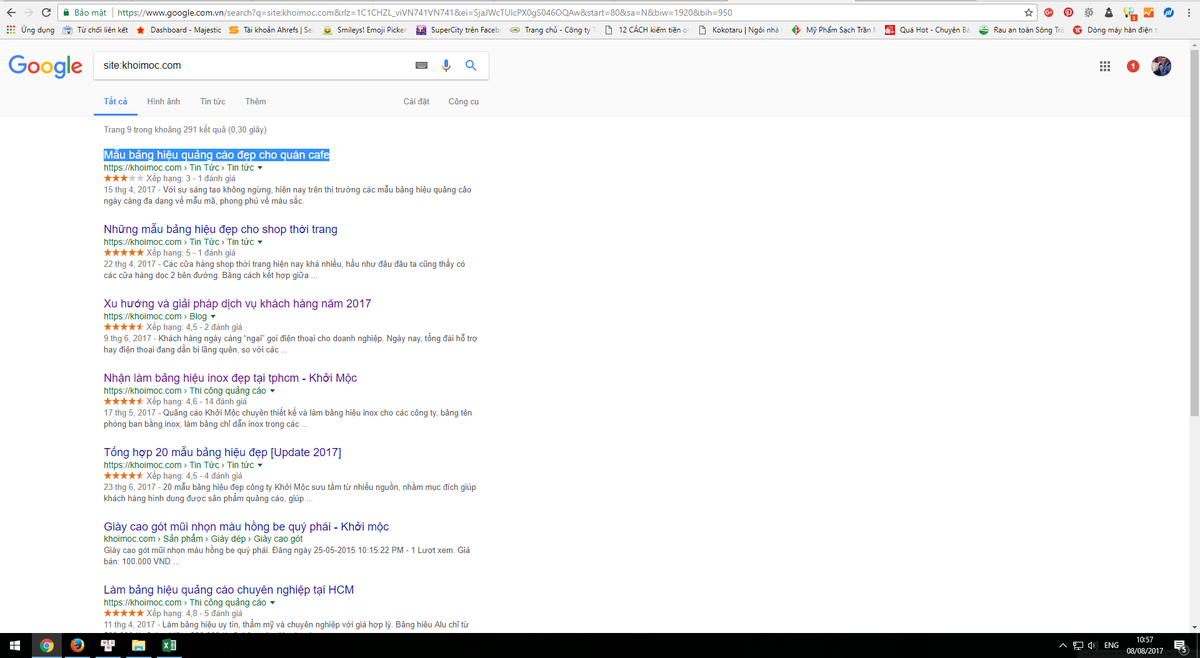
Task: Open Cài đặt search settings
Action: [x=416, y=102]
